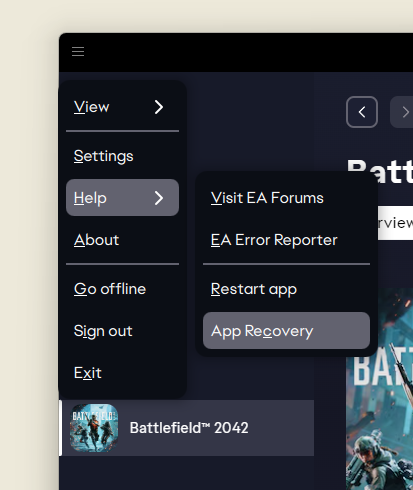Go forward with the right arrow button
This screenshot has width=413, height=490.
[x=402, y=112]
